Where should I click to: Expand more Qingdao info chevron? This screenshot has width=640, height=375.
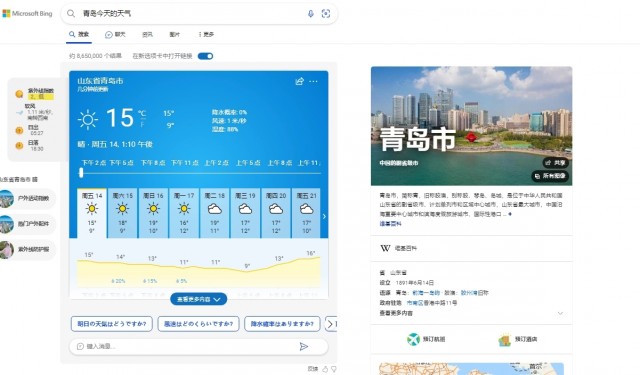coord(560,313)
